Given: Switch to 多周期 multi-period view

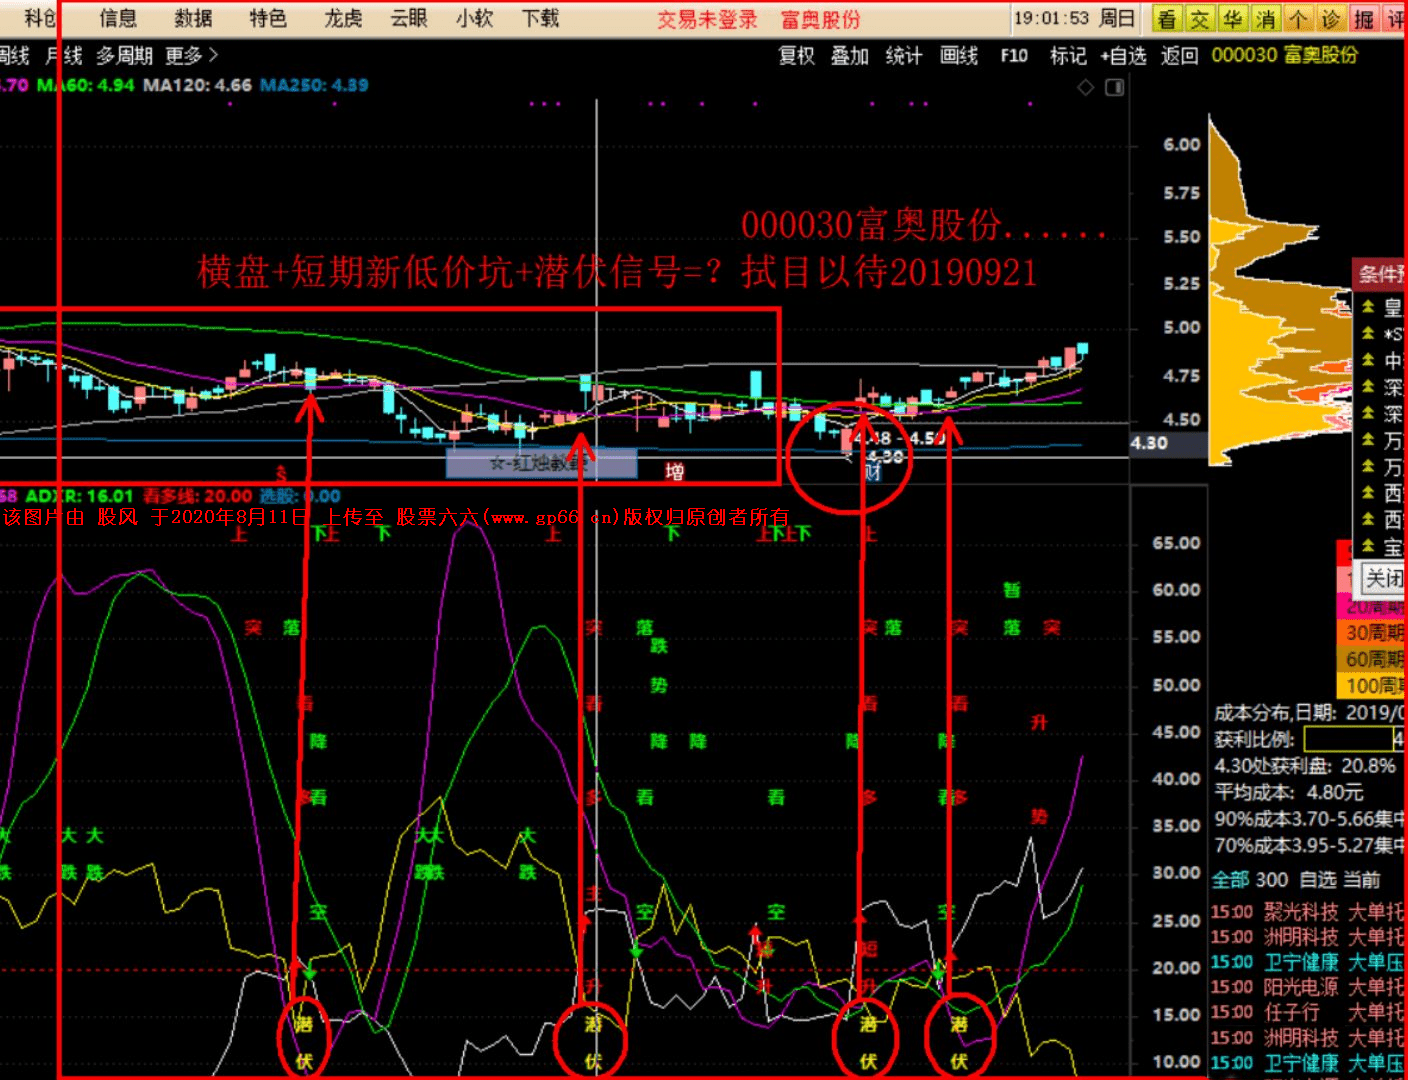Looking at the screenshot, I should (125, 56).
